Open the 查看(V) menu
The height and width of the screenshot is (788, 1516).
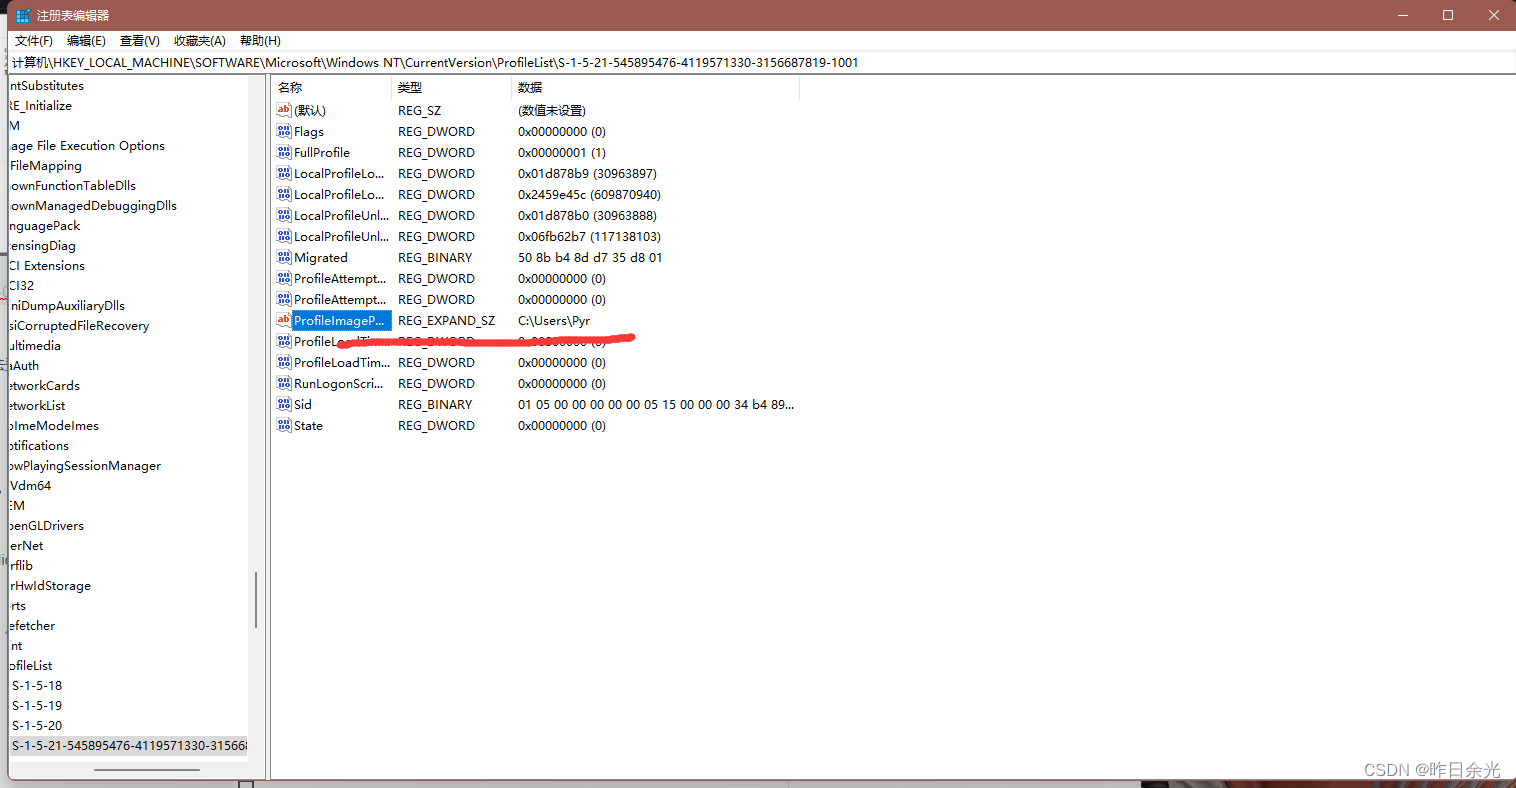point(140,41)
